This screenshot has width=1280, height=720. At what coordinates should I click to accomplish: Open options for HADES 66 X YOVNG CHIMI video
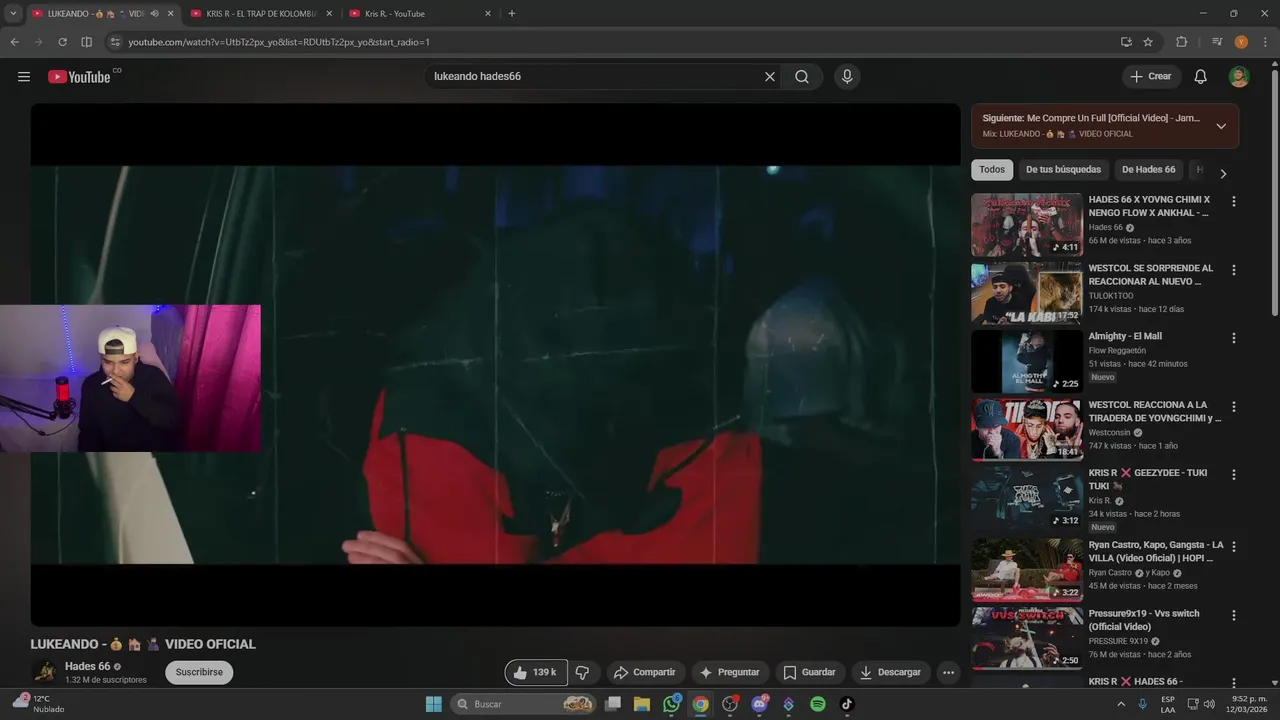coord(1233,201)
